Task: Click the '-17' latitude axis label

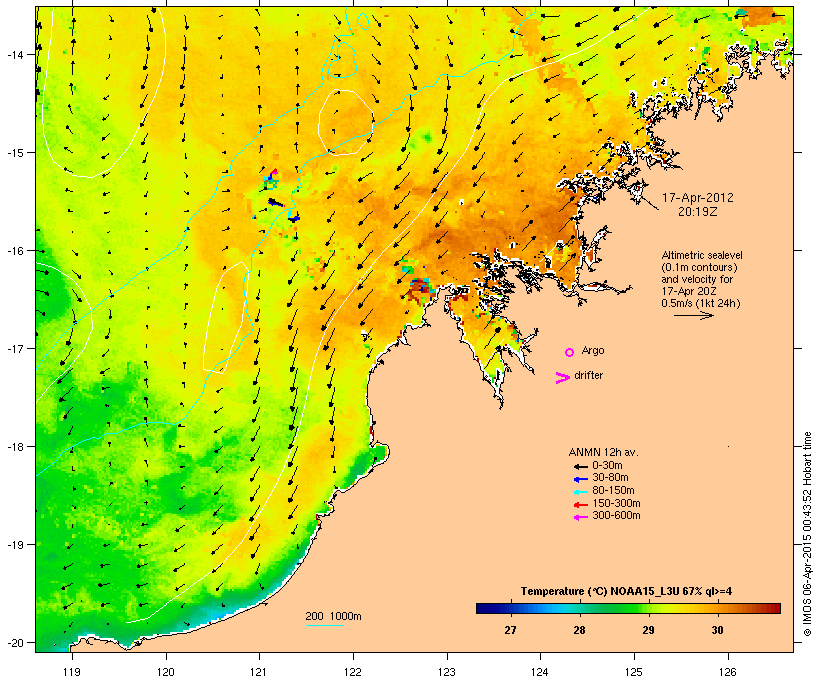Action: pyautogui.click(x=14, y=348)
